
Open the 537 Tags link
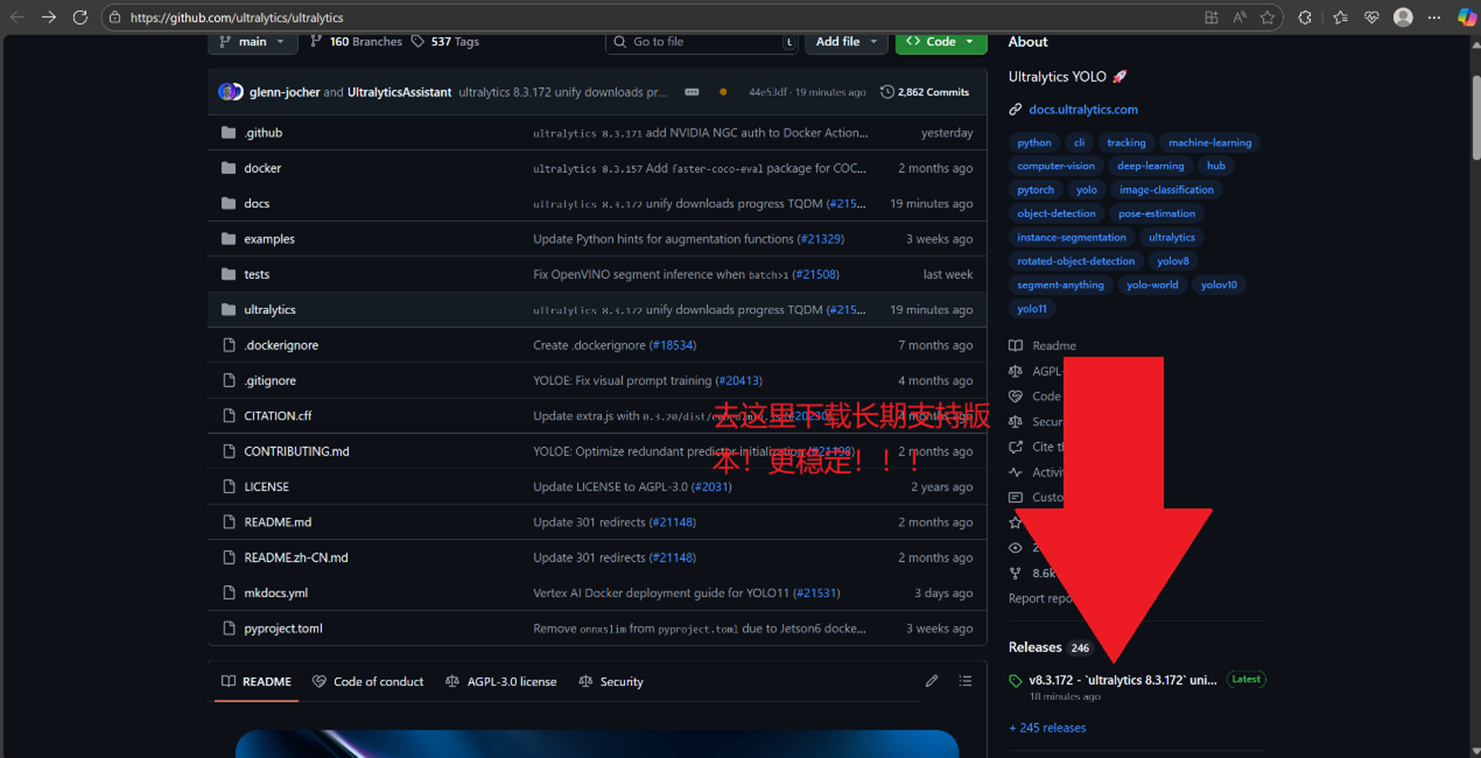click(445, 42)
